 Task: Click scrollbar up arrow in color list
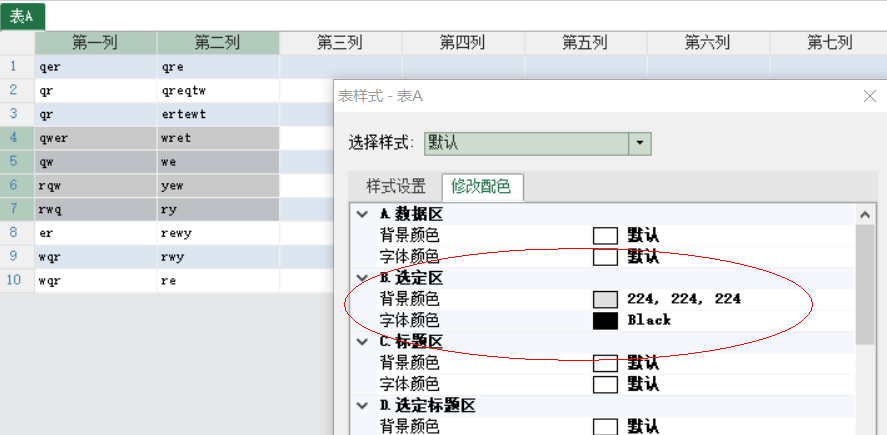(864, 215)
